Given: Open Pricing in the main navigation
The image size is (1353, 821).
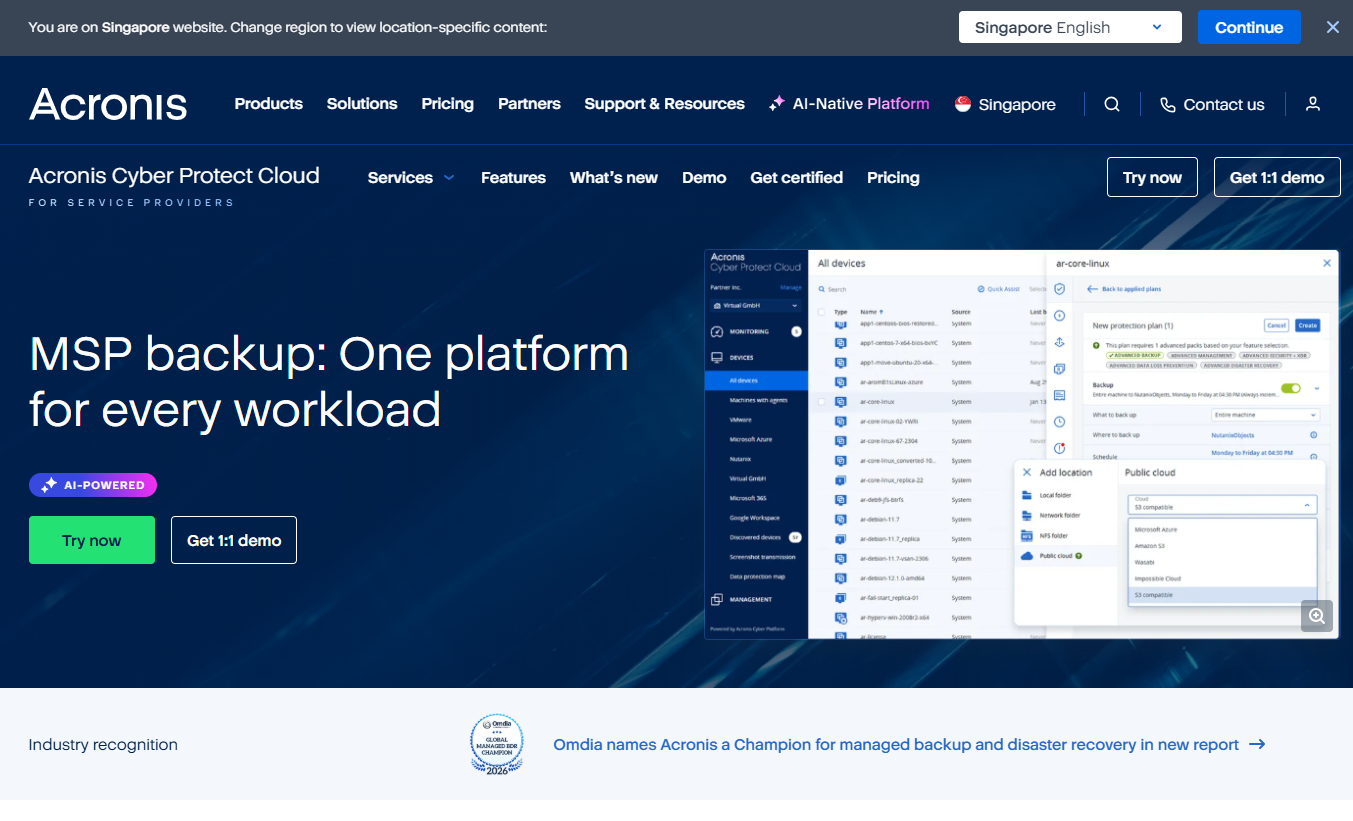Looking at the screenshot, I should click(x=448, y=104).
